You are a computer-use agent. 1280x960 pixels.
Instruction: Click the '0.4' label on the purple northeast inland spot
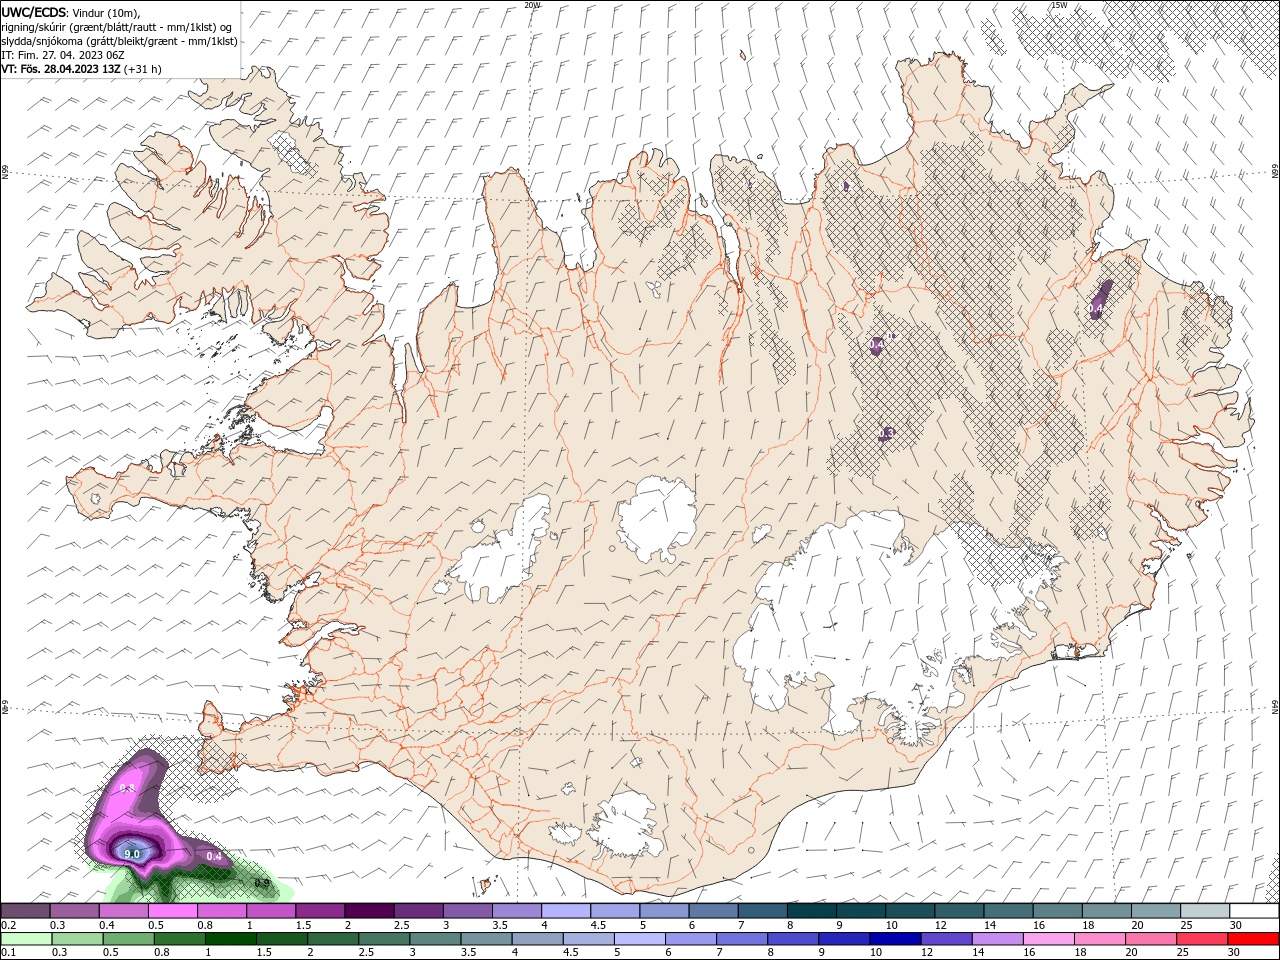coord(877,344)
